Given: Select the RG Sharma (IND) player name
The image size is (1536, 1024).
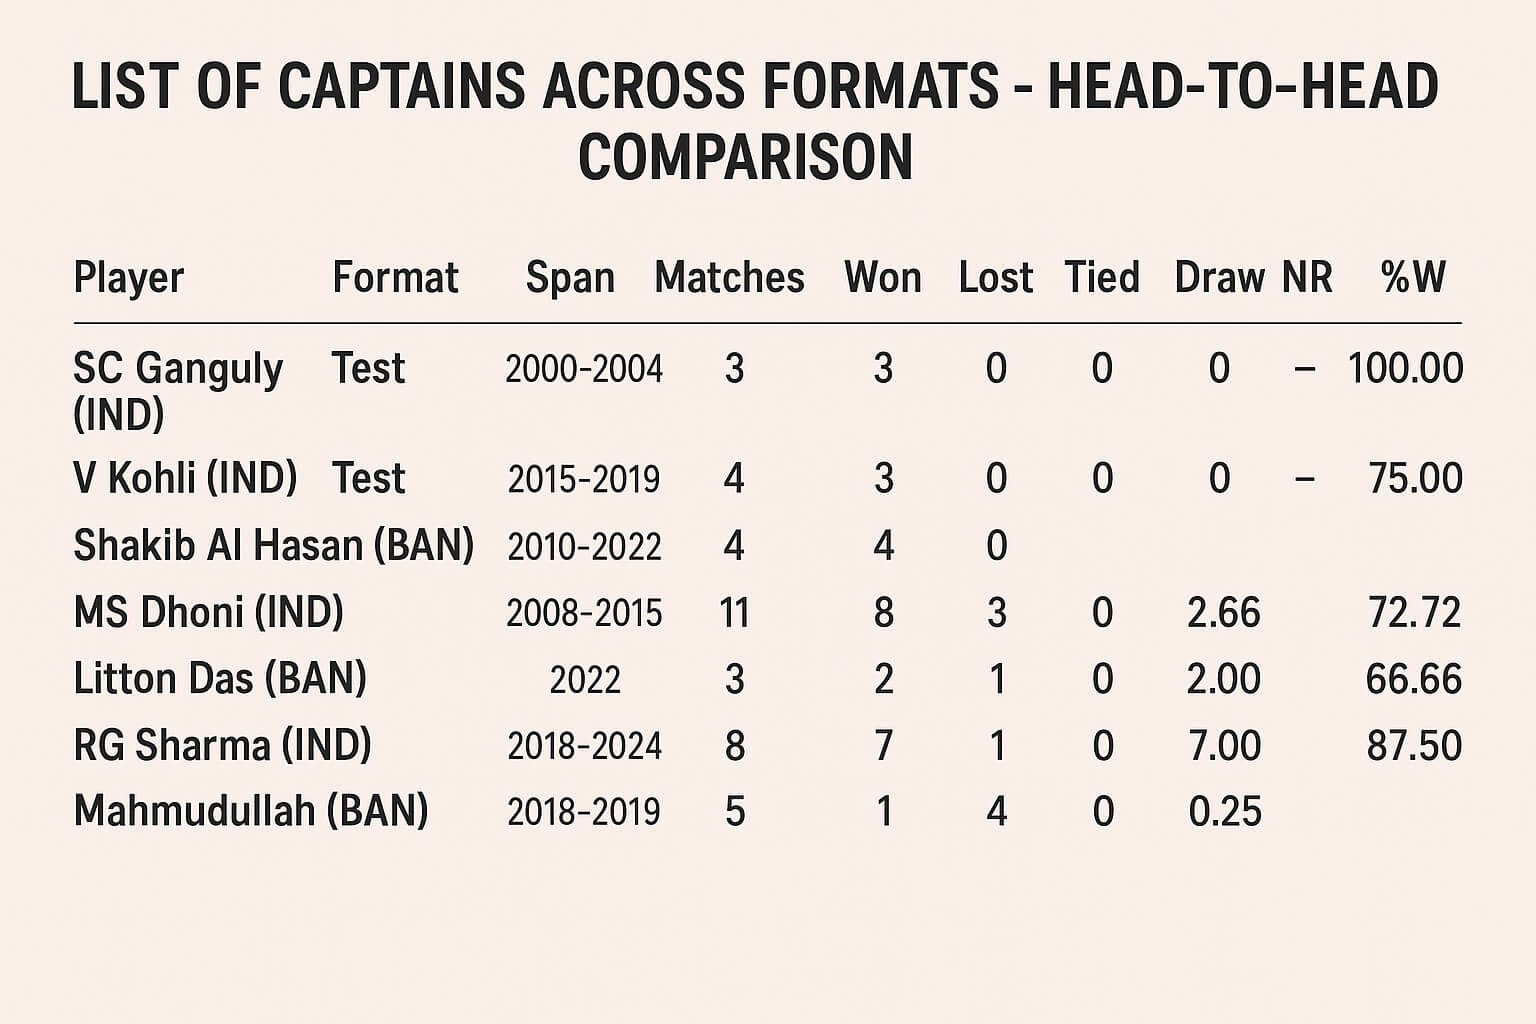Looking at the screenshot, I should (222, 746).
